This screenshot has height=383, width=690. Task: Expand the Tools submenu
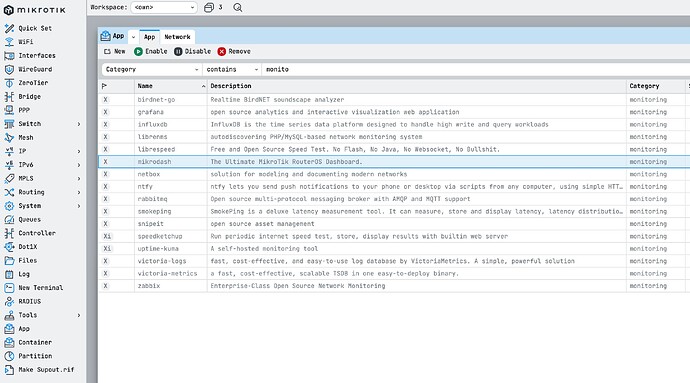[79, 315]
